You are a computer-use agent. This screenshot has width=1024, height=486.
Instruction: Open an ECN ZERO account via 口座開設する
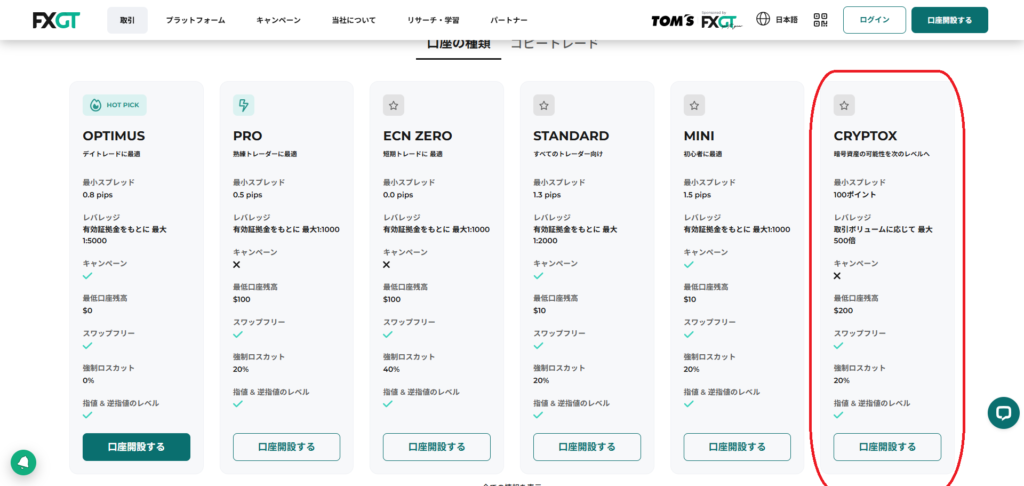click(437, 447)
